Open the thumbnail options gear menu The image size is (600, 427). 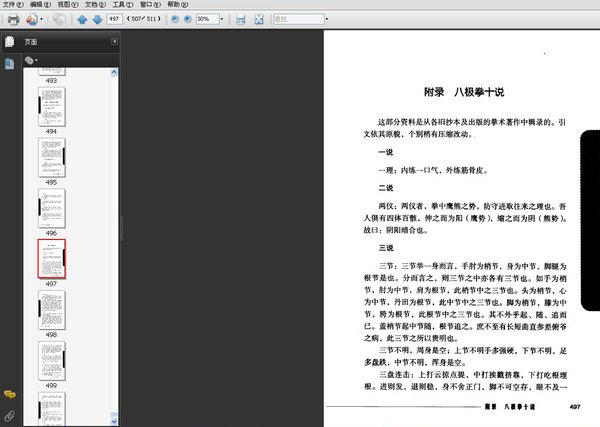click(x=31, y=60)
